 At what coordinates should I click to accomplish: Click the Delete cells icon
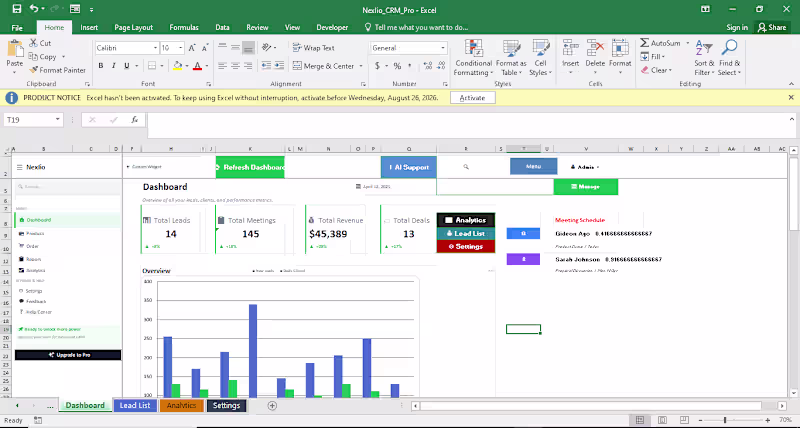click(x=595, y=48)
